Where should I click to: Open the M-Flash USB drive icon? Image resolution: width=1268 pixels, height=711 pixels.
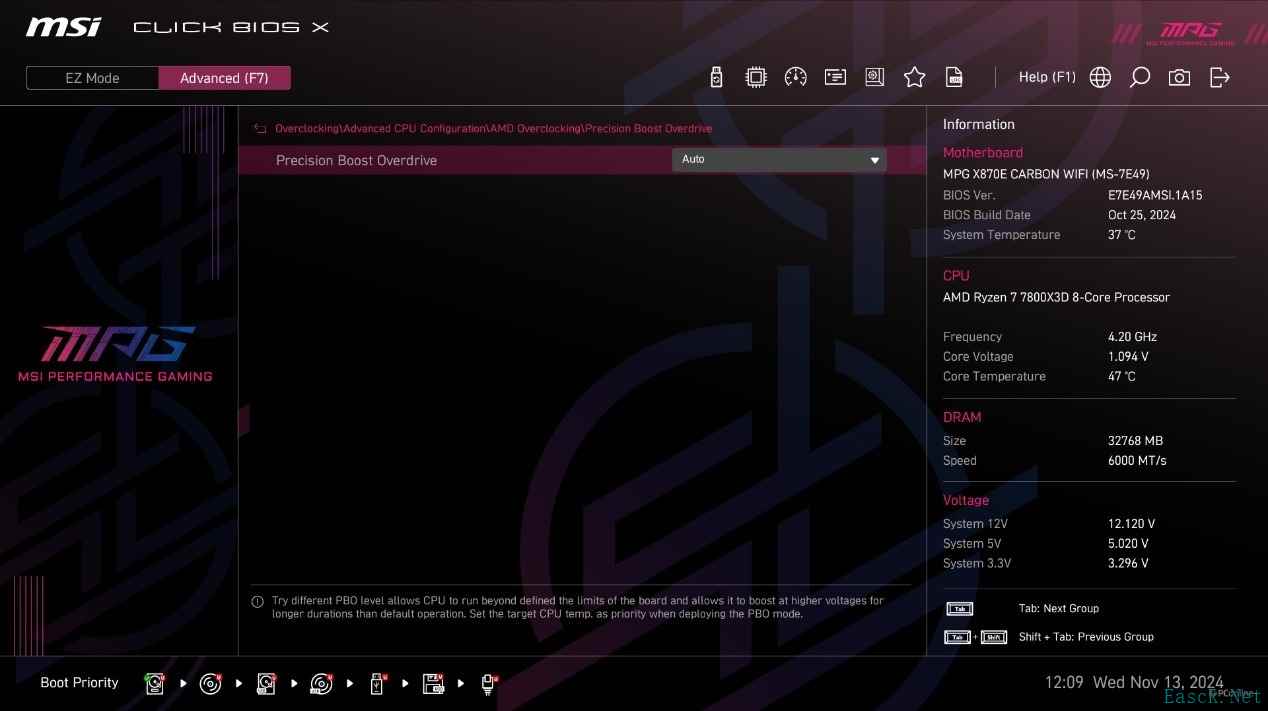[716, 77]
